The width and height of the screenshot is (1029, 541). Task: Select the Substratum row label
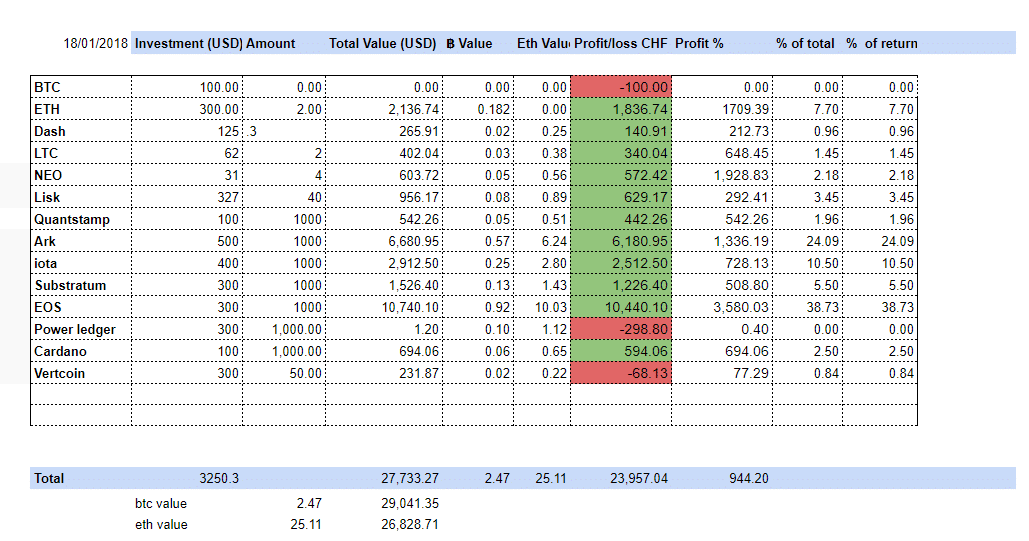coord(70,285)
